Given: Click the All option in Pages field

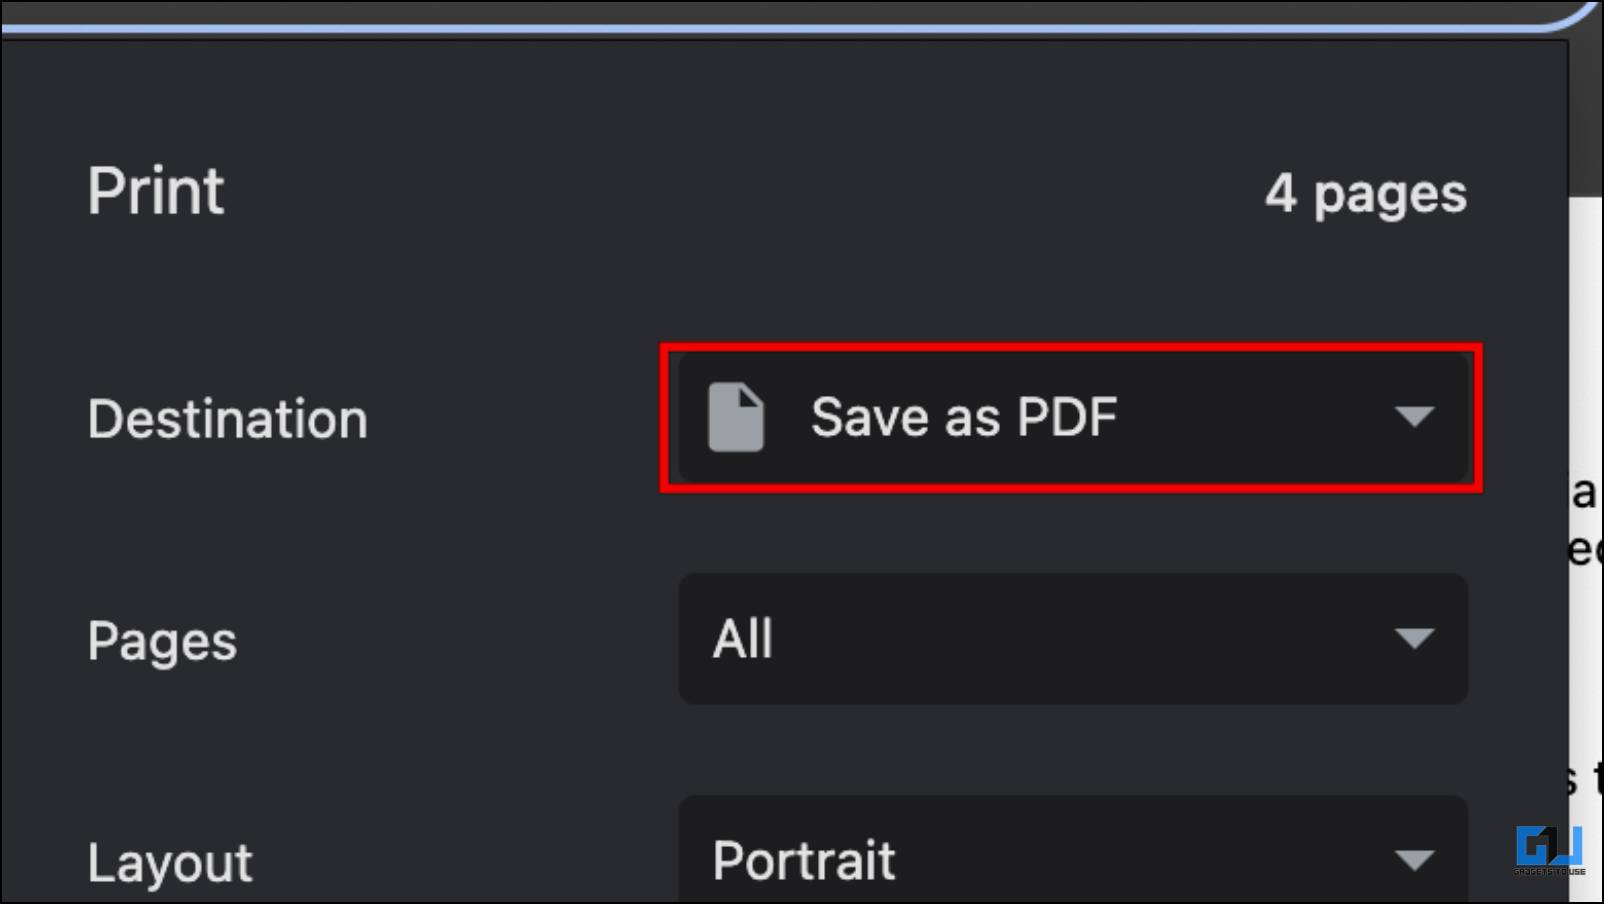Looking at the screenshot, I should click(x=742, y=639).
